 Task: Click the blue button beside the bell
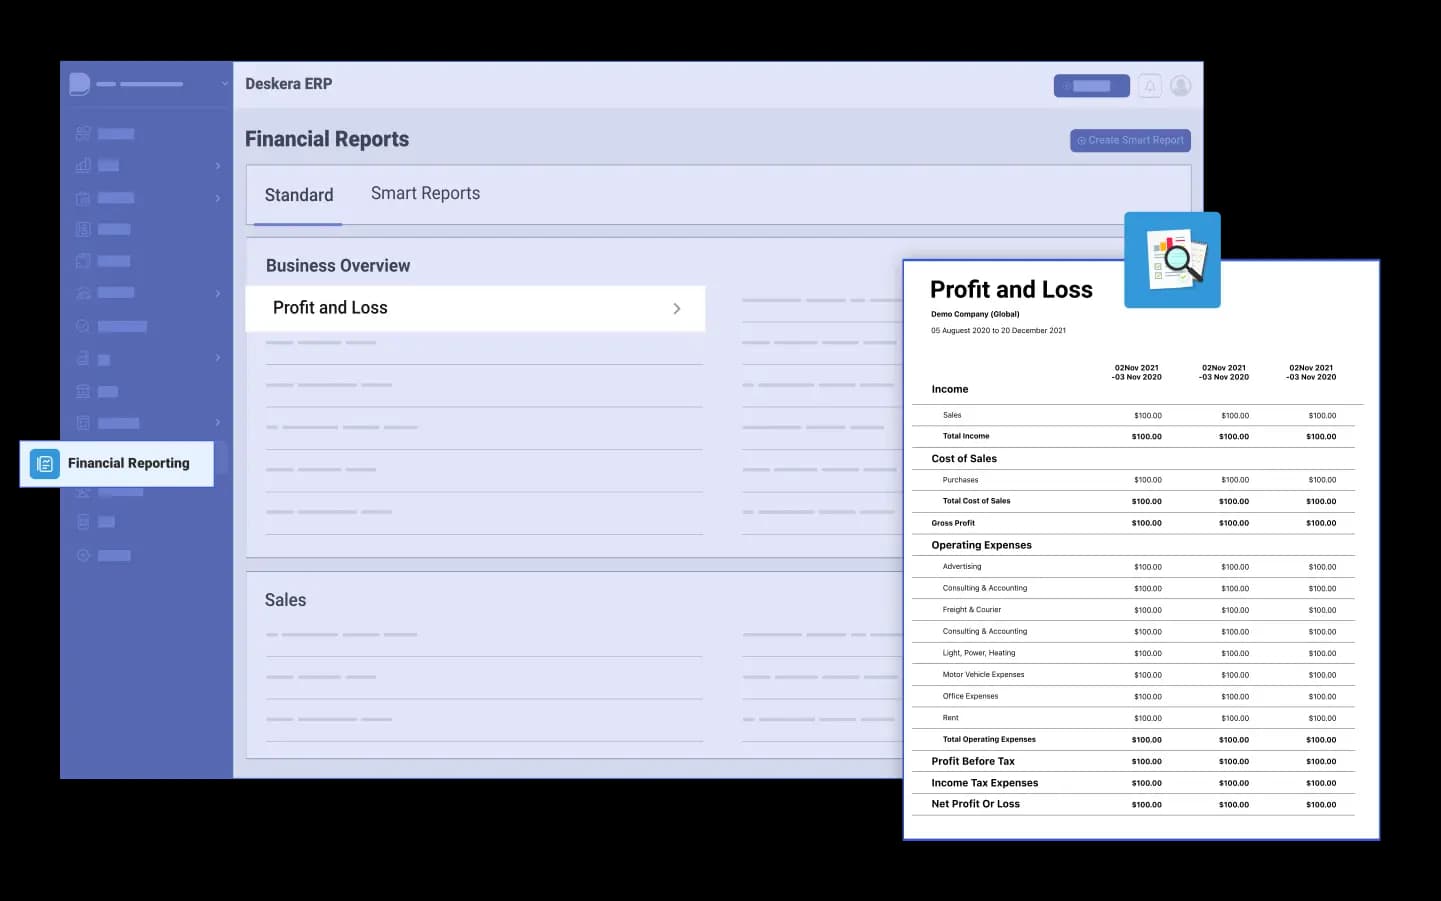click(x=1091, y=86)
